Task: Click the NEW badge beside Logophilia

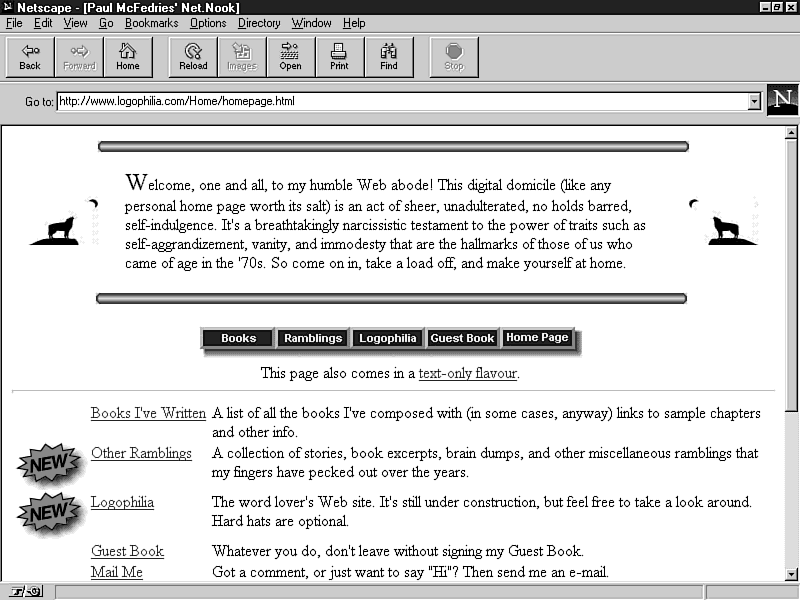Action: pos(49,513)
